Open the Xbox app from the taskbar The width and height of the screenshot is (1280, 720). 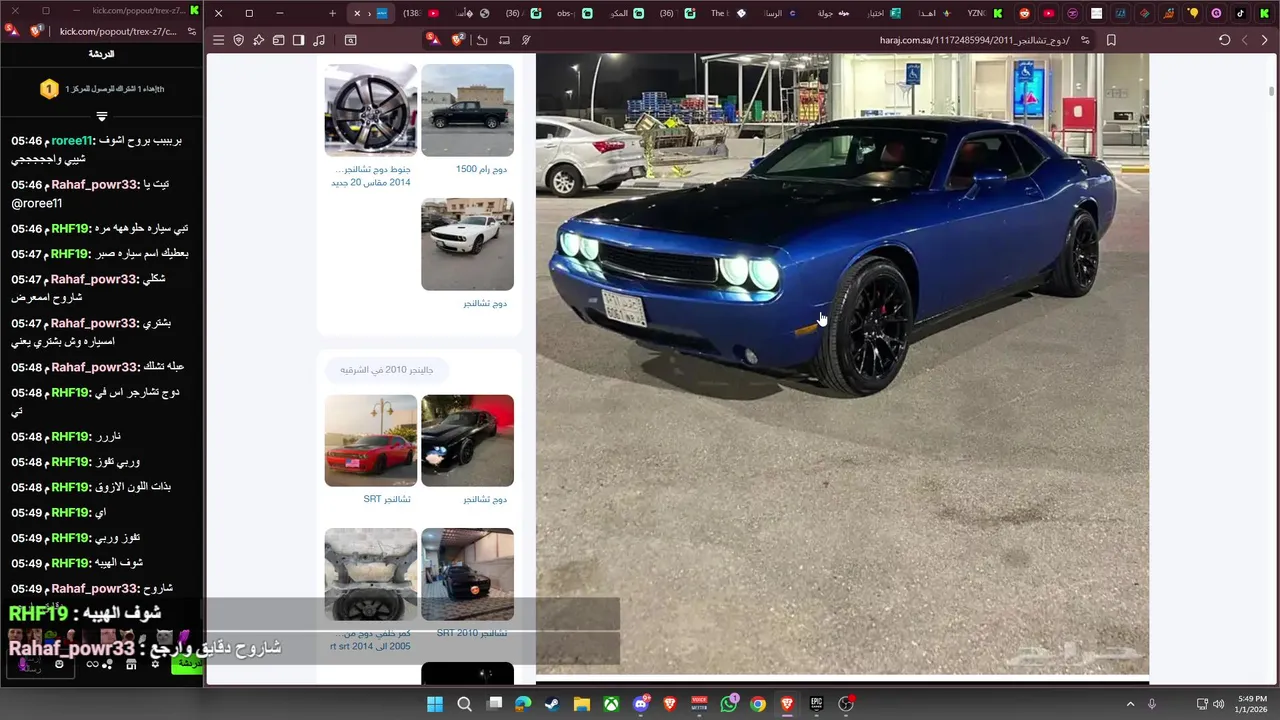point(611,704)
